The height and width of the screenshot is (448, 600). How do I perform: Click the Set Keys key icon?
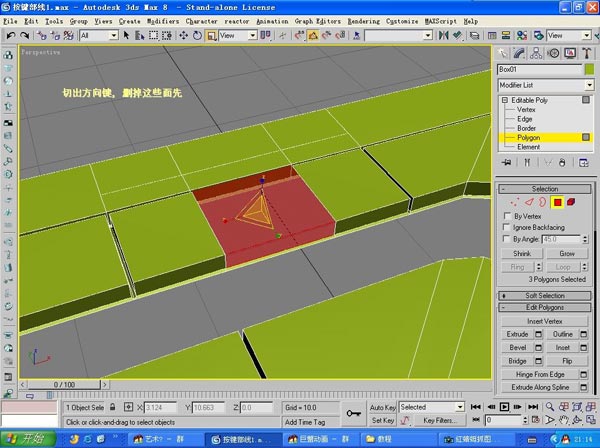pyautogui.click(x=353, y=414)
